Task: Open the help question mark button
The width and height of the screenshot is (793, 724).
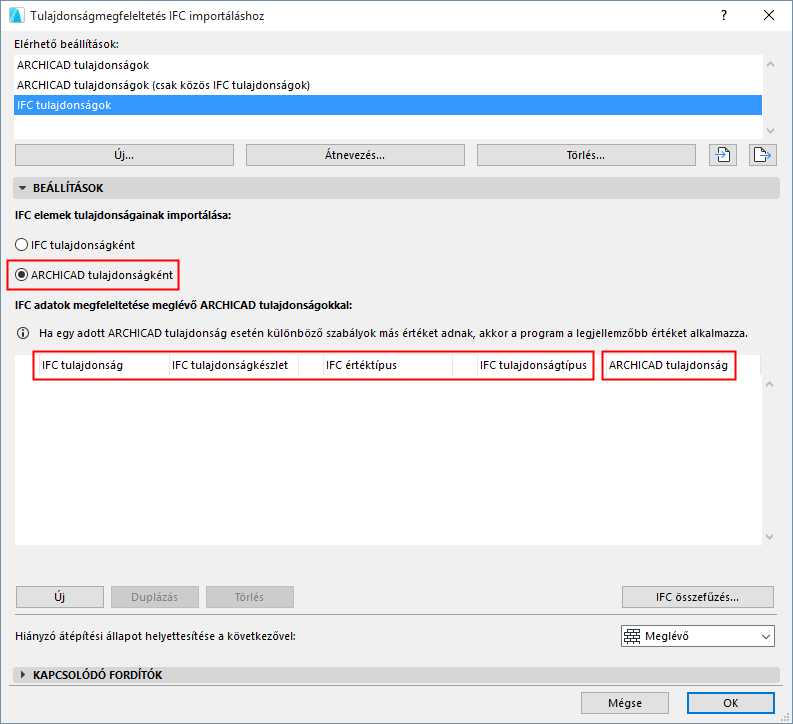Action: click(724, 15)
